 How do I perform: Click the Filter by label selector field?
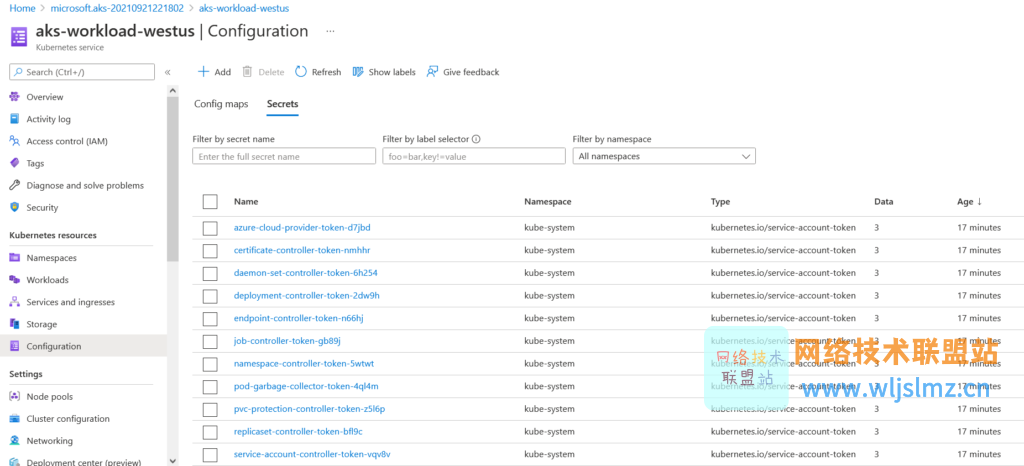473,156
